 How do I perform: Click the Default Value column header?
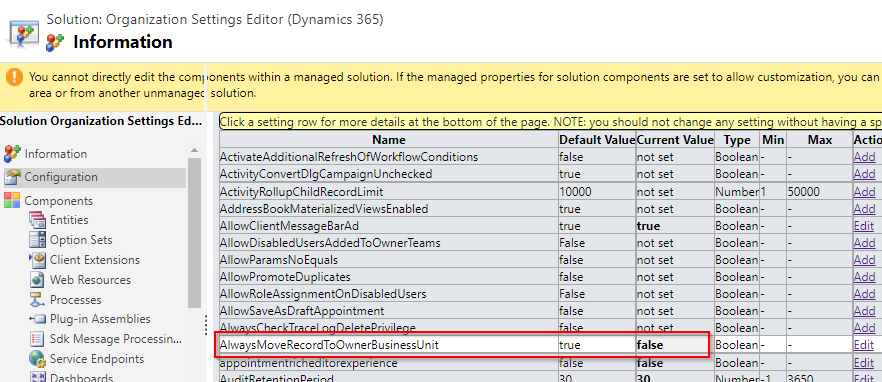tap(597, 140)
